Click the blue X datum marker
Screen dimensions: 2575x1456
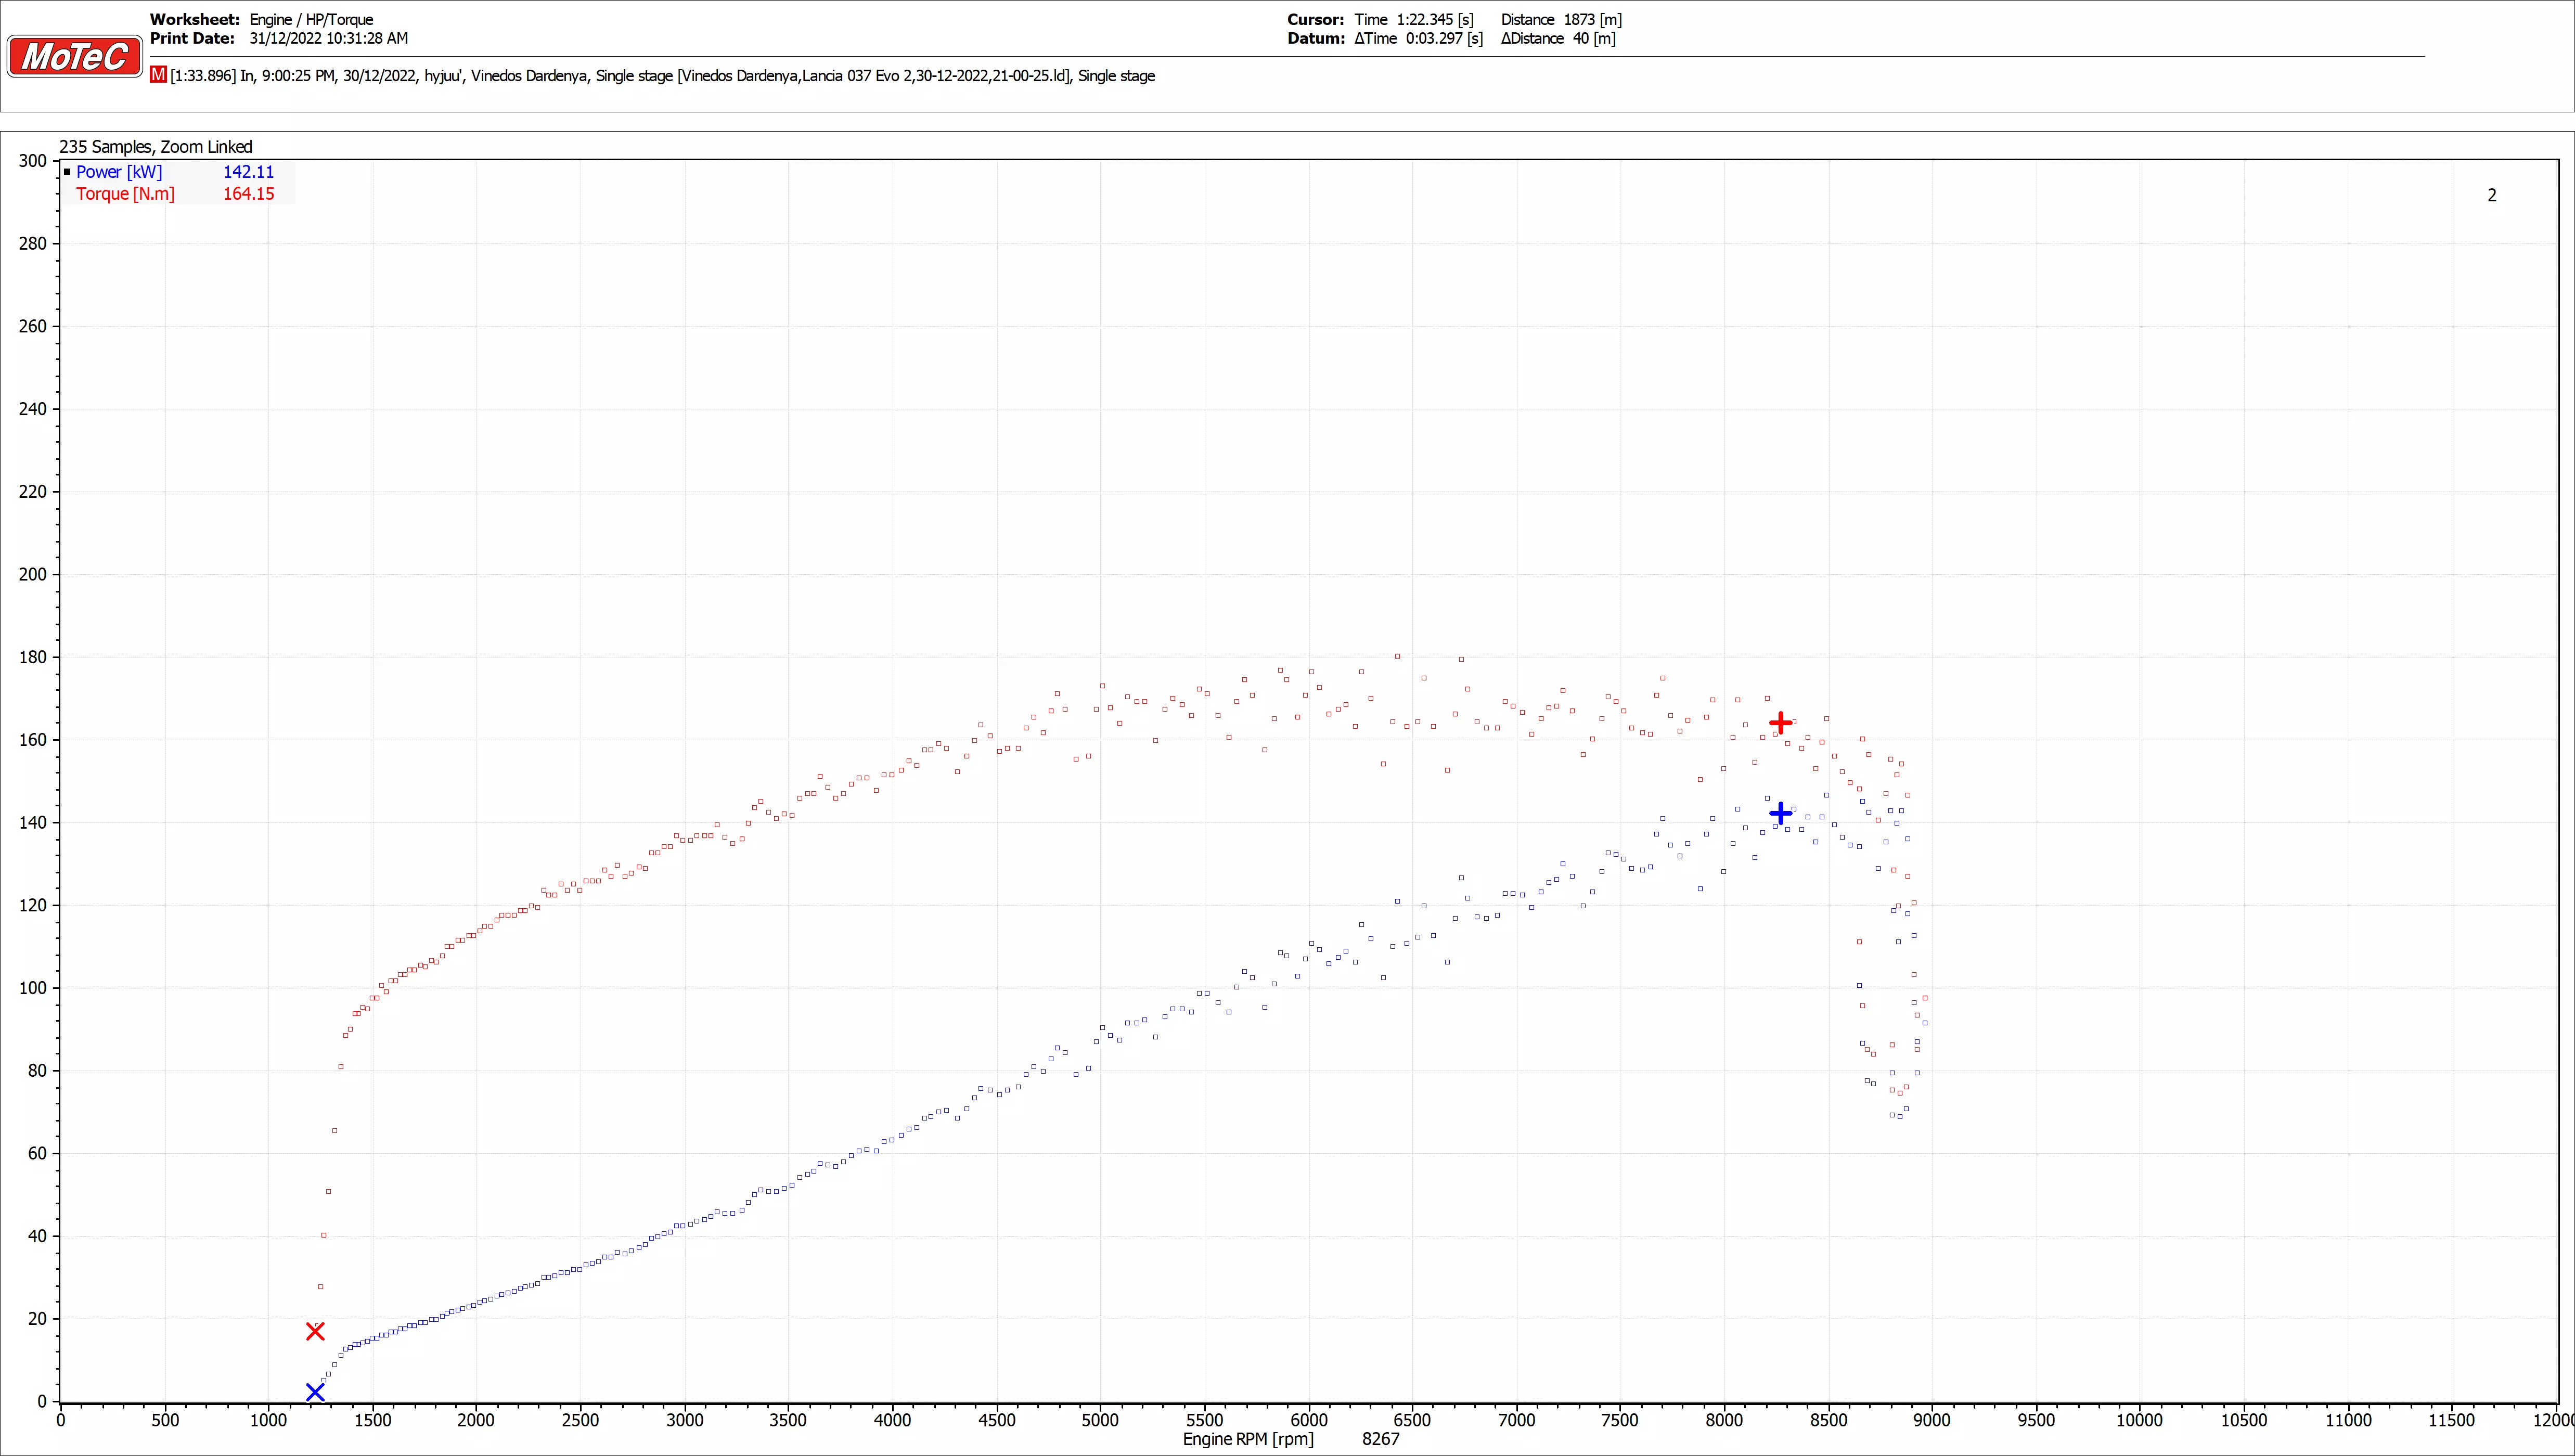(315, 1392)
